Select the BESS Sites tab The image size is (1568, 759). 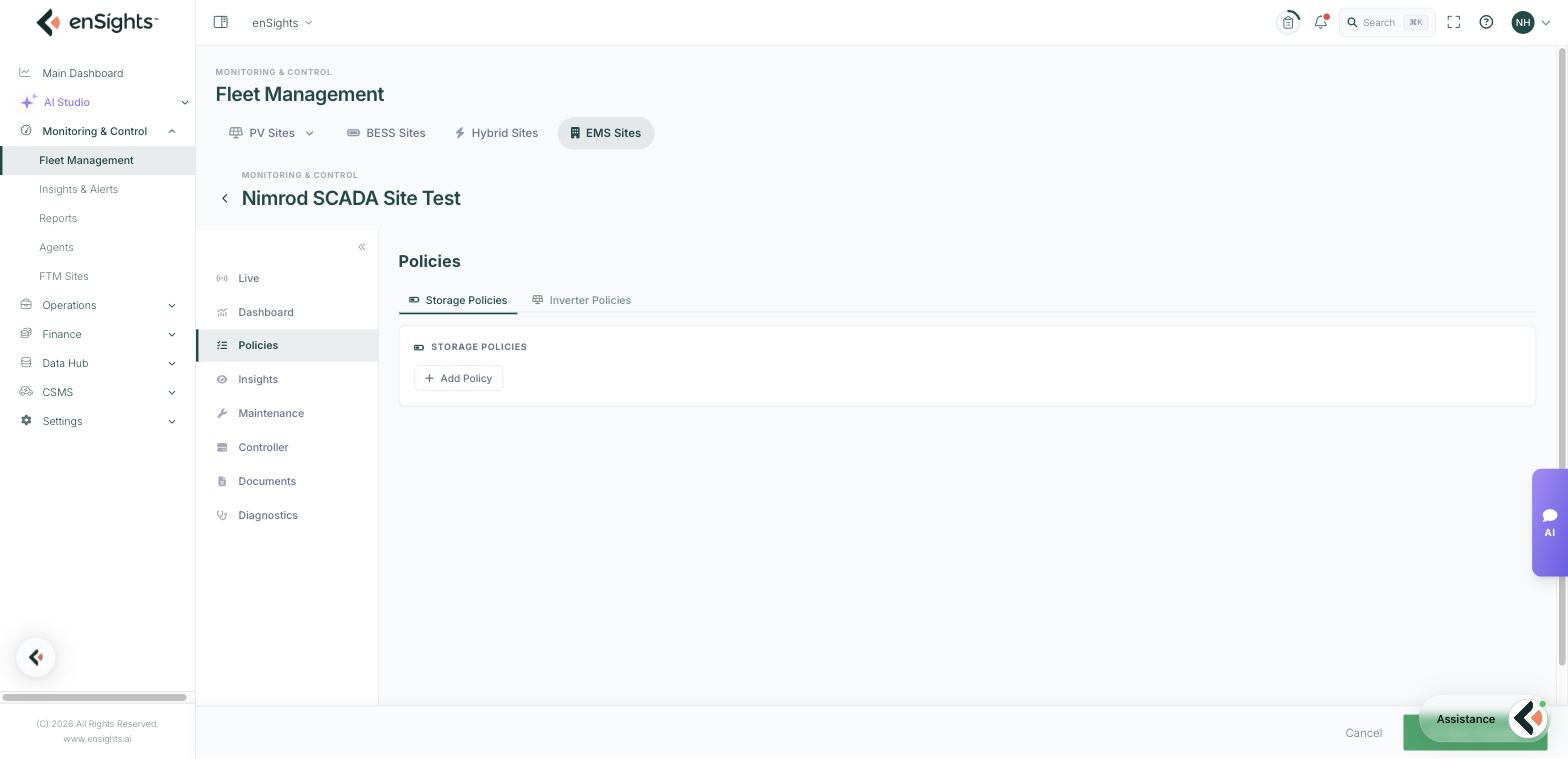point(386,133)
